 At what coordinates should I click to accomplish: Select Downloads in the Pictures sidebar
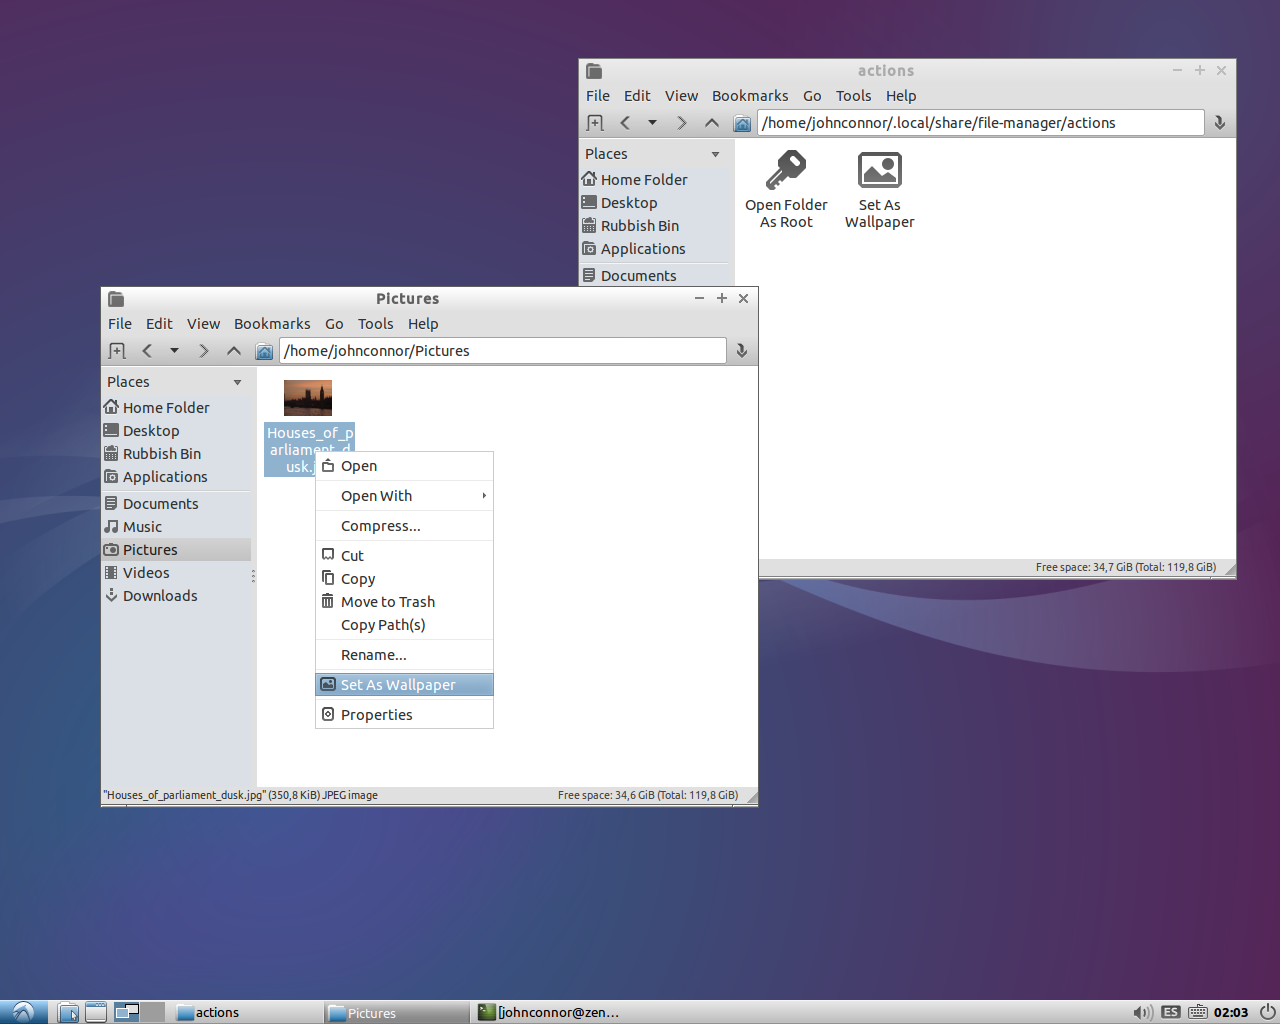tap(160, 596)
